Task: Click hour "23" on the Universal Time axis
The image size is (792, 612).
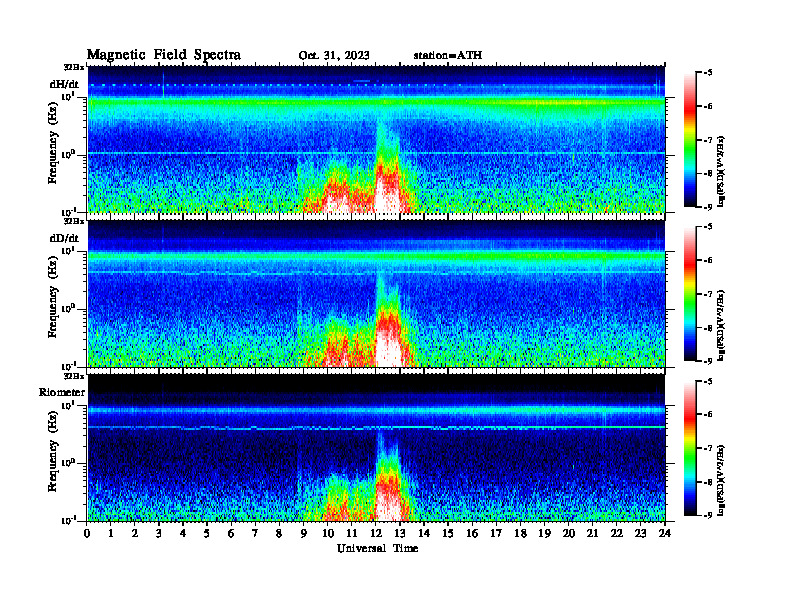Action: point(640,533)
